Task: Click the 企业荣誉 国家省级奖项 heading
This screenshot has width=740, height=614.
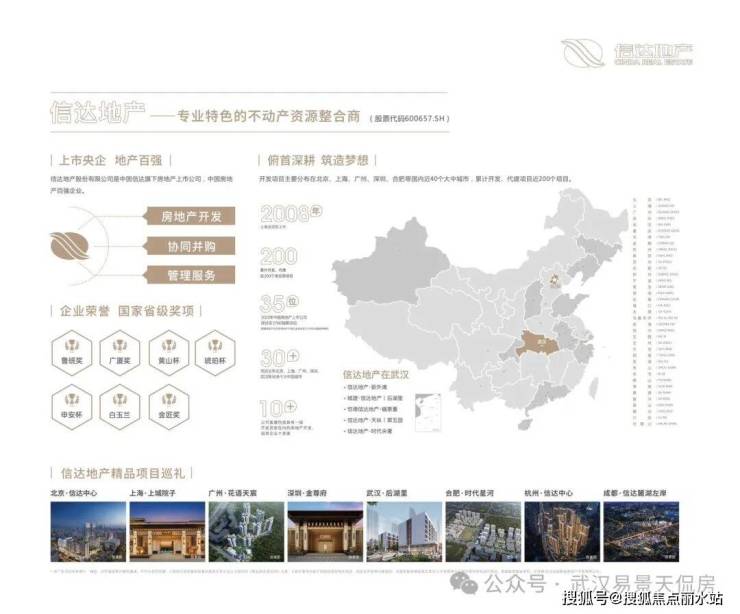Action: click(x=126, y=311)
